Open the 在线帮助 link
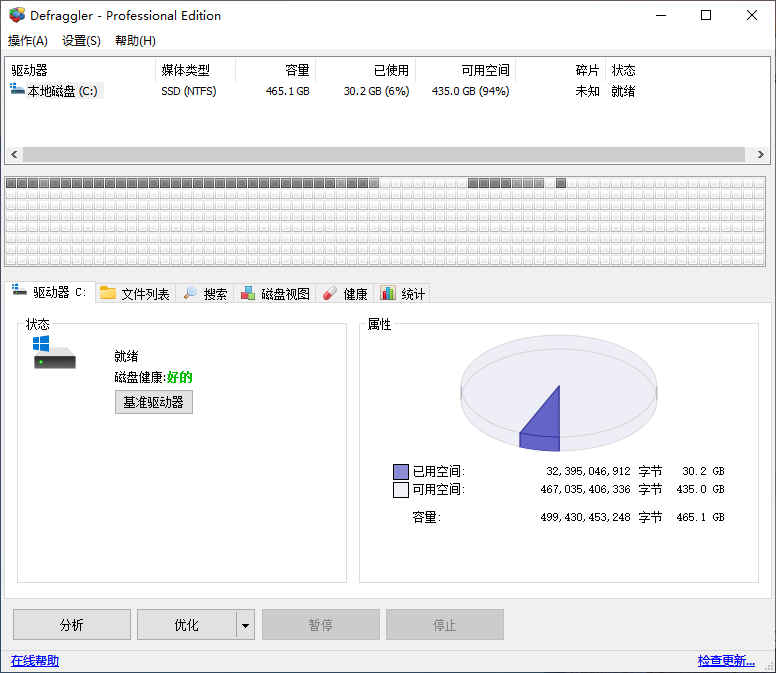The height and width of the screenshot is (673, 776). pos(35,661)
